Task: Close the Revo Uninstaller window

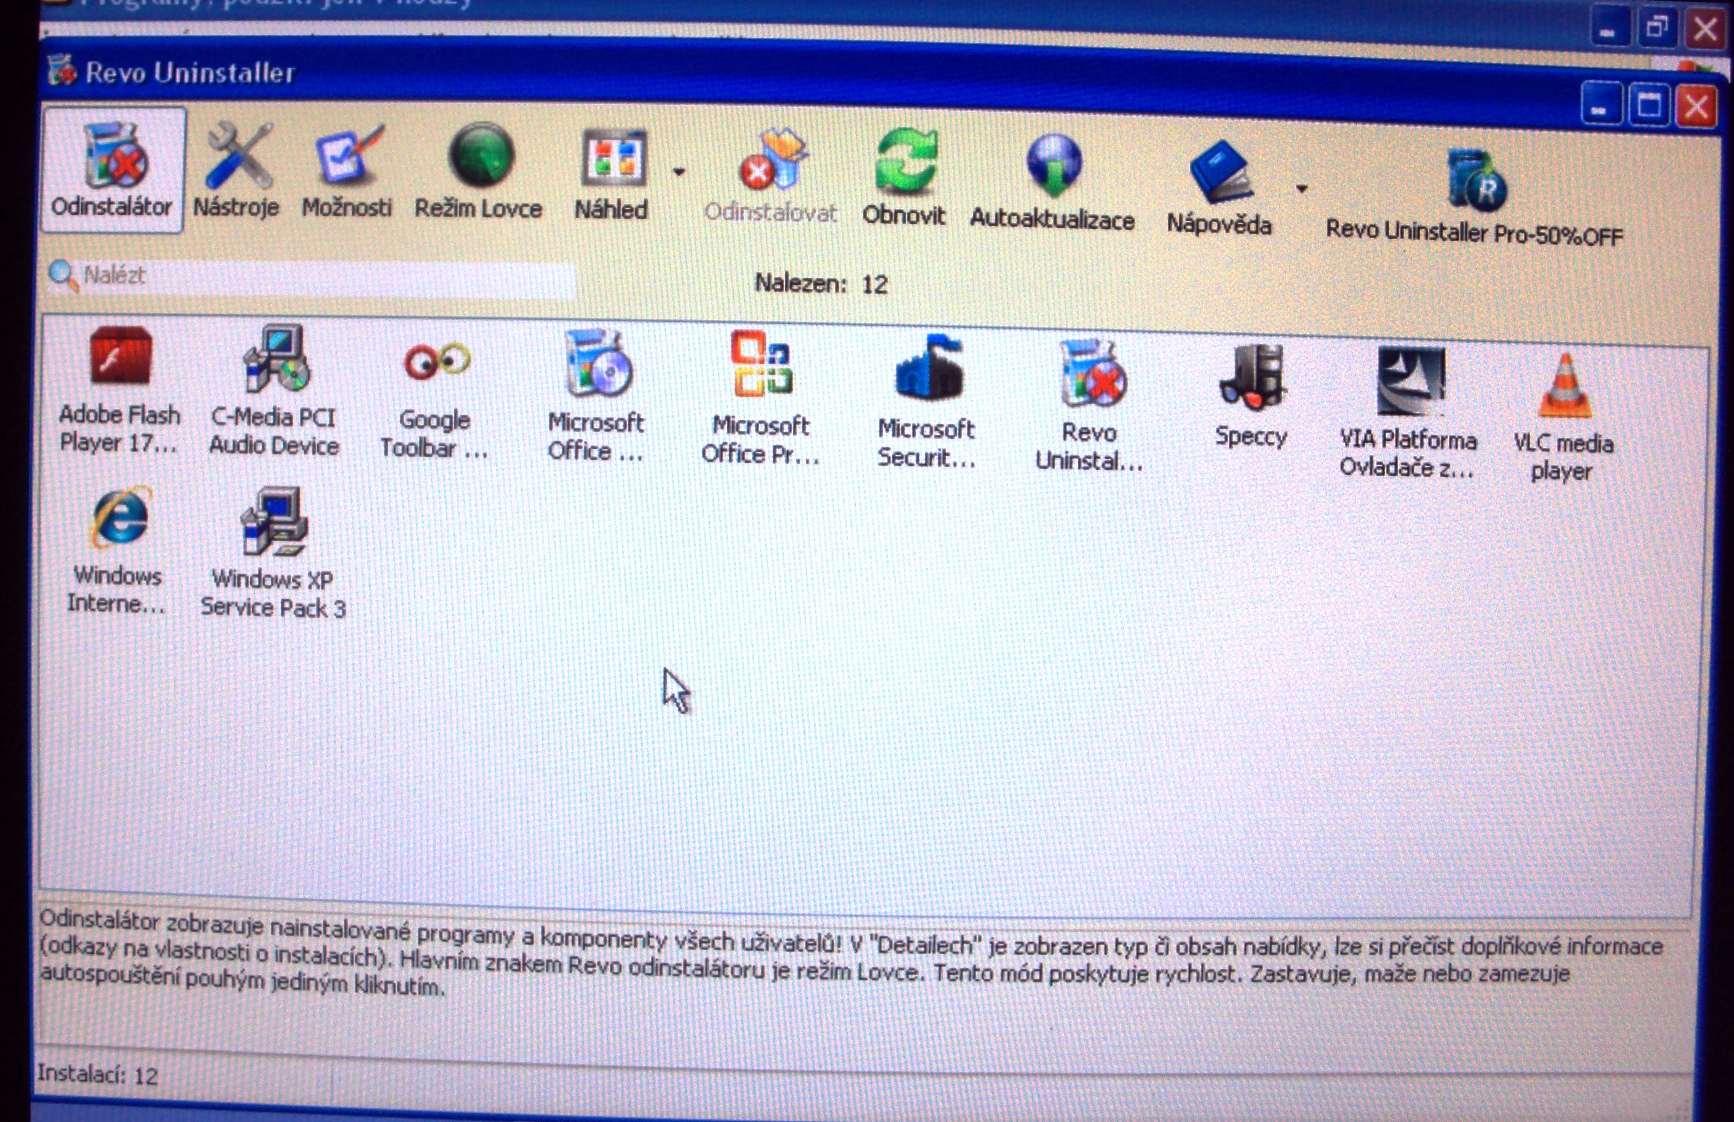Action: click(x=1697, y=105)
